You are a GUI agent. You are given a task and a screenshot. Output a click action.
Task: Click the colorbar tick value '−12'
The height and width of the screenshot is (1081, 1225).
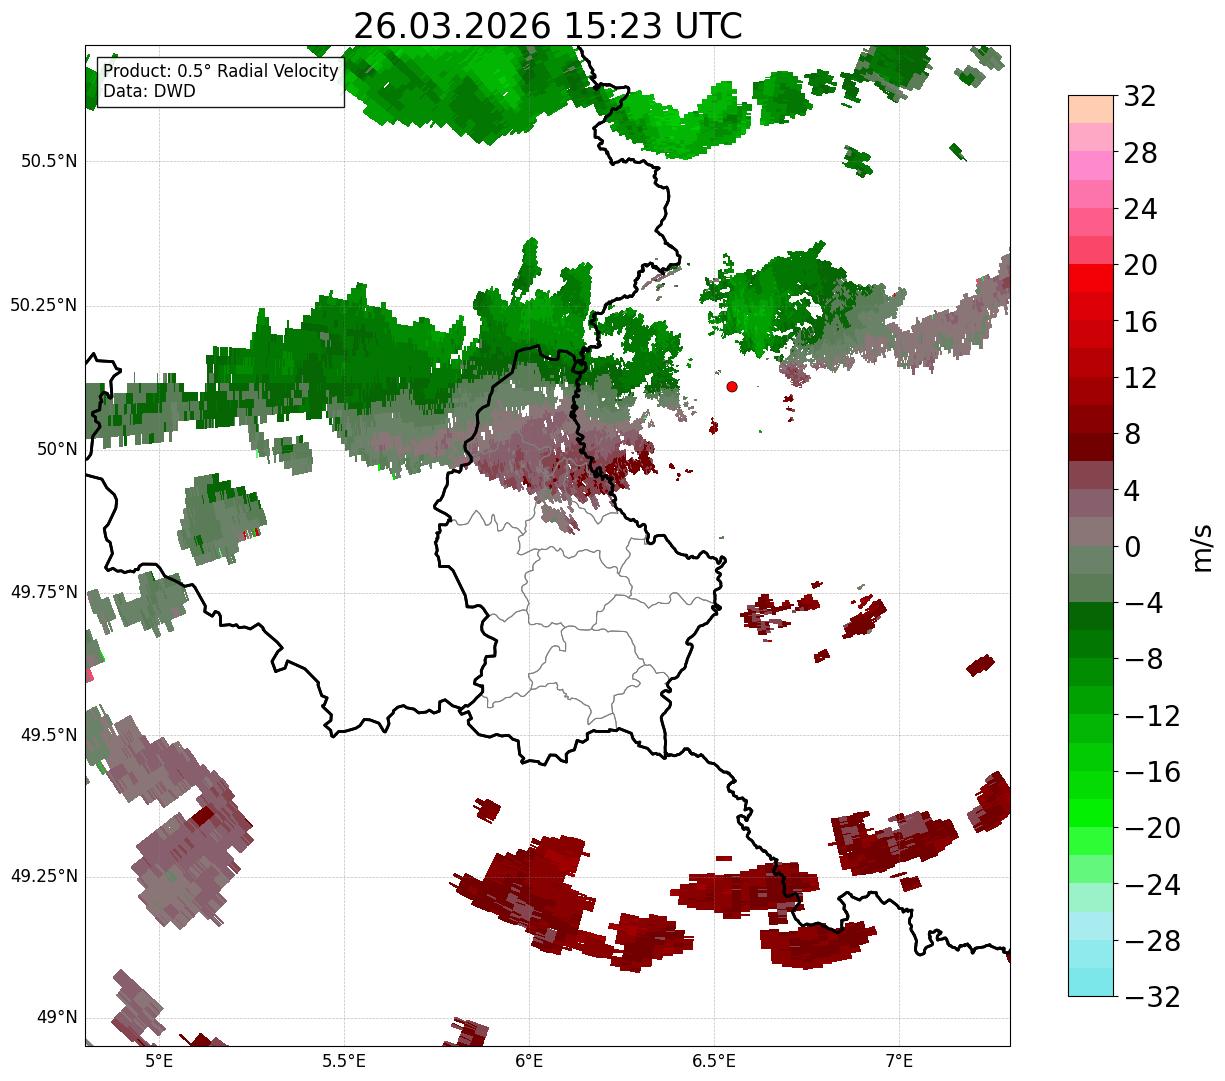pyautogui.click(x=1152, y=716)
